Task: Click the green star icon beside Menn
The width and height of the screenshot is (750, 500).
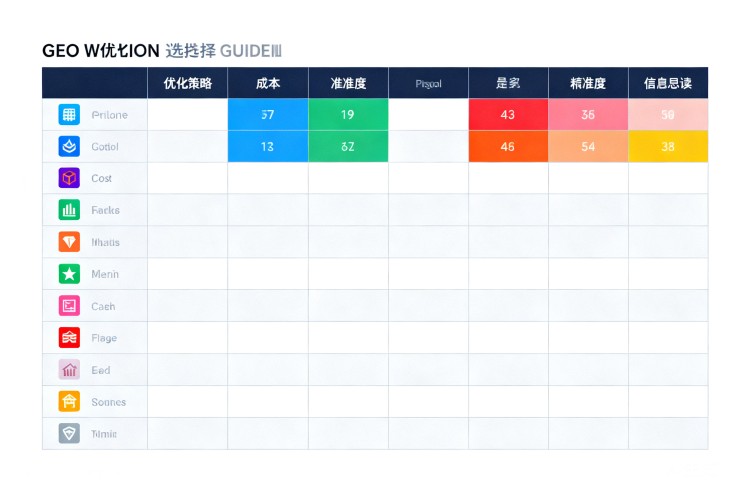Action: pos(69,274)
